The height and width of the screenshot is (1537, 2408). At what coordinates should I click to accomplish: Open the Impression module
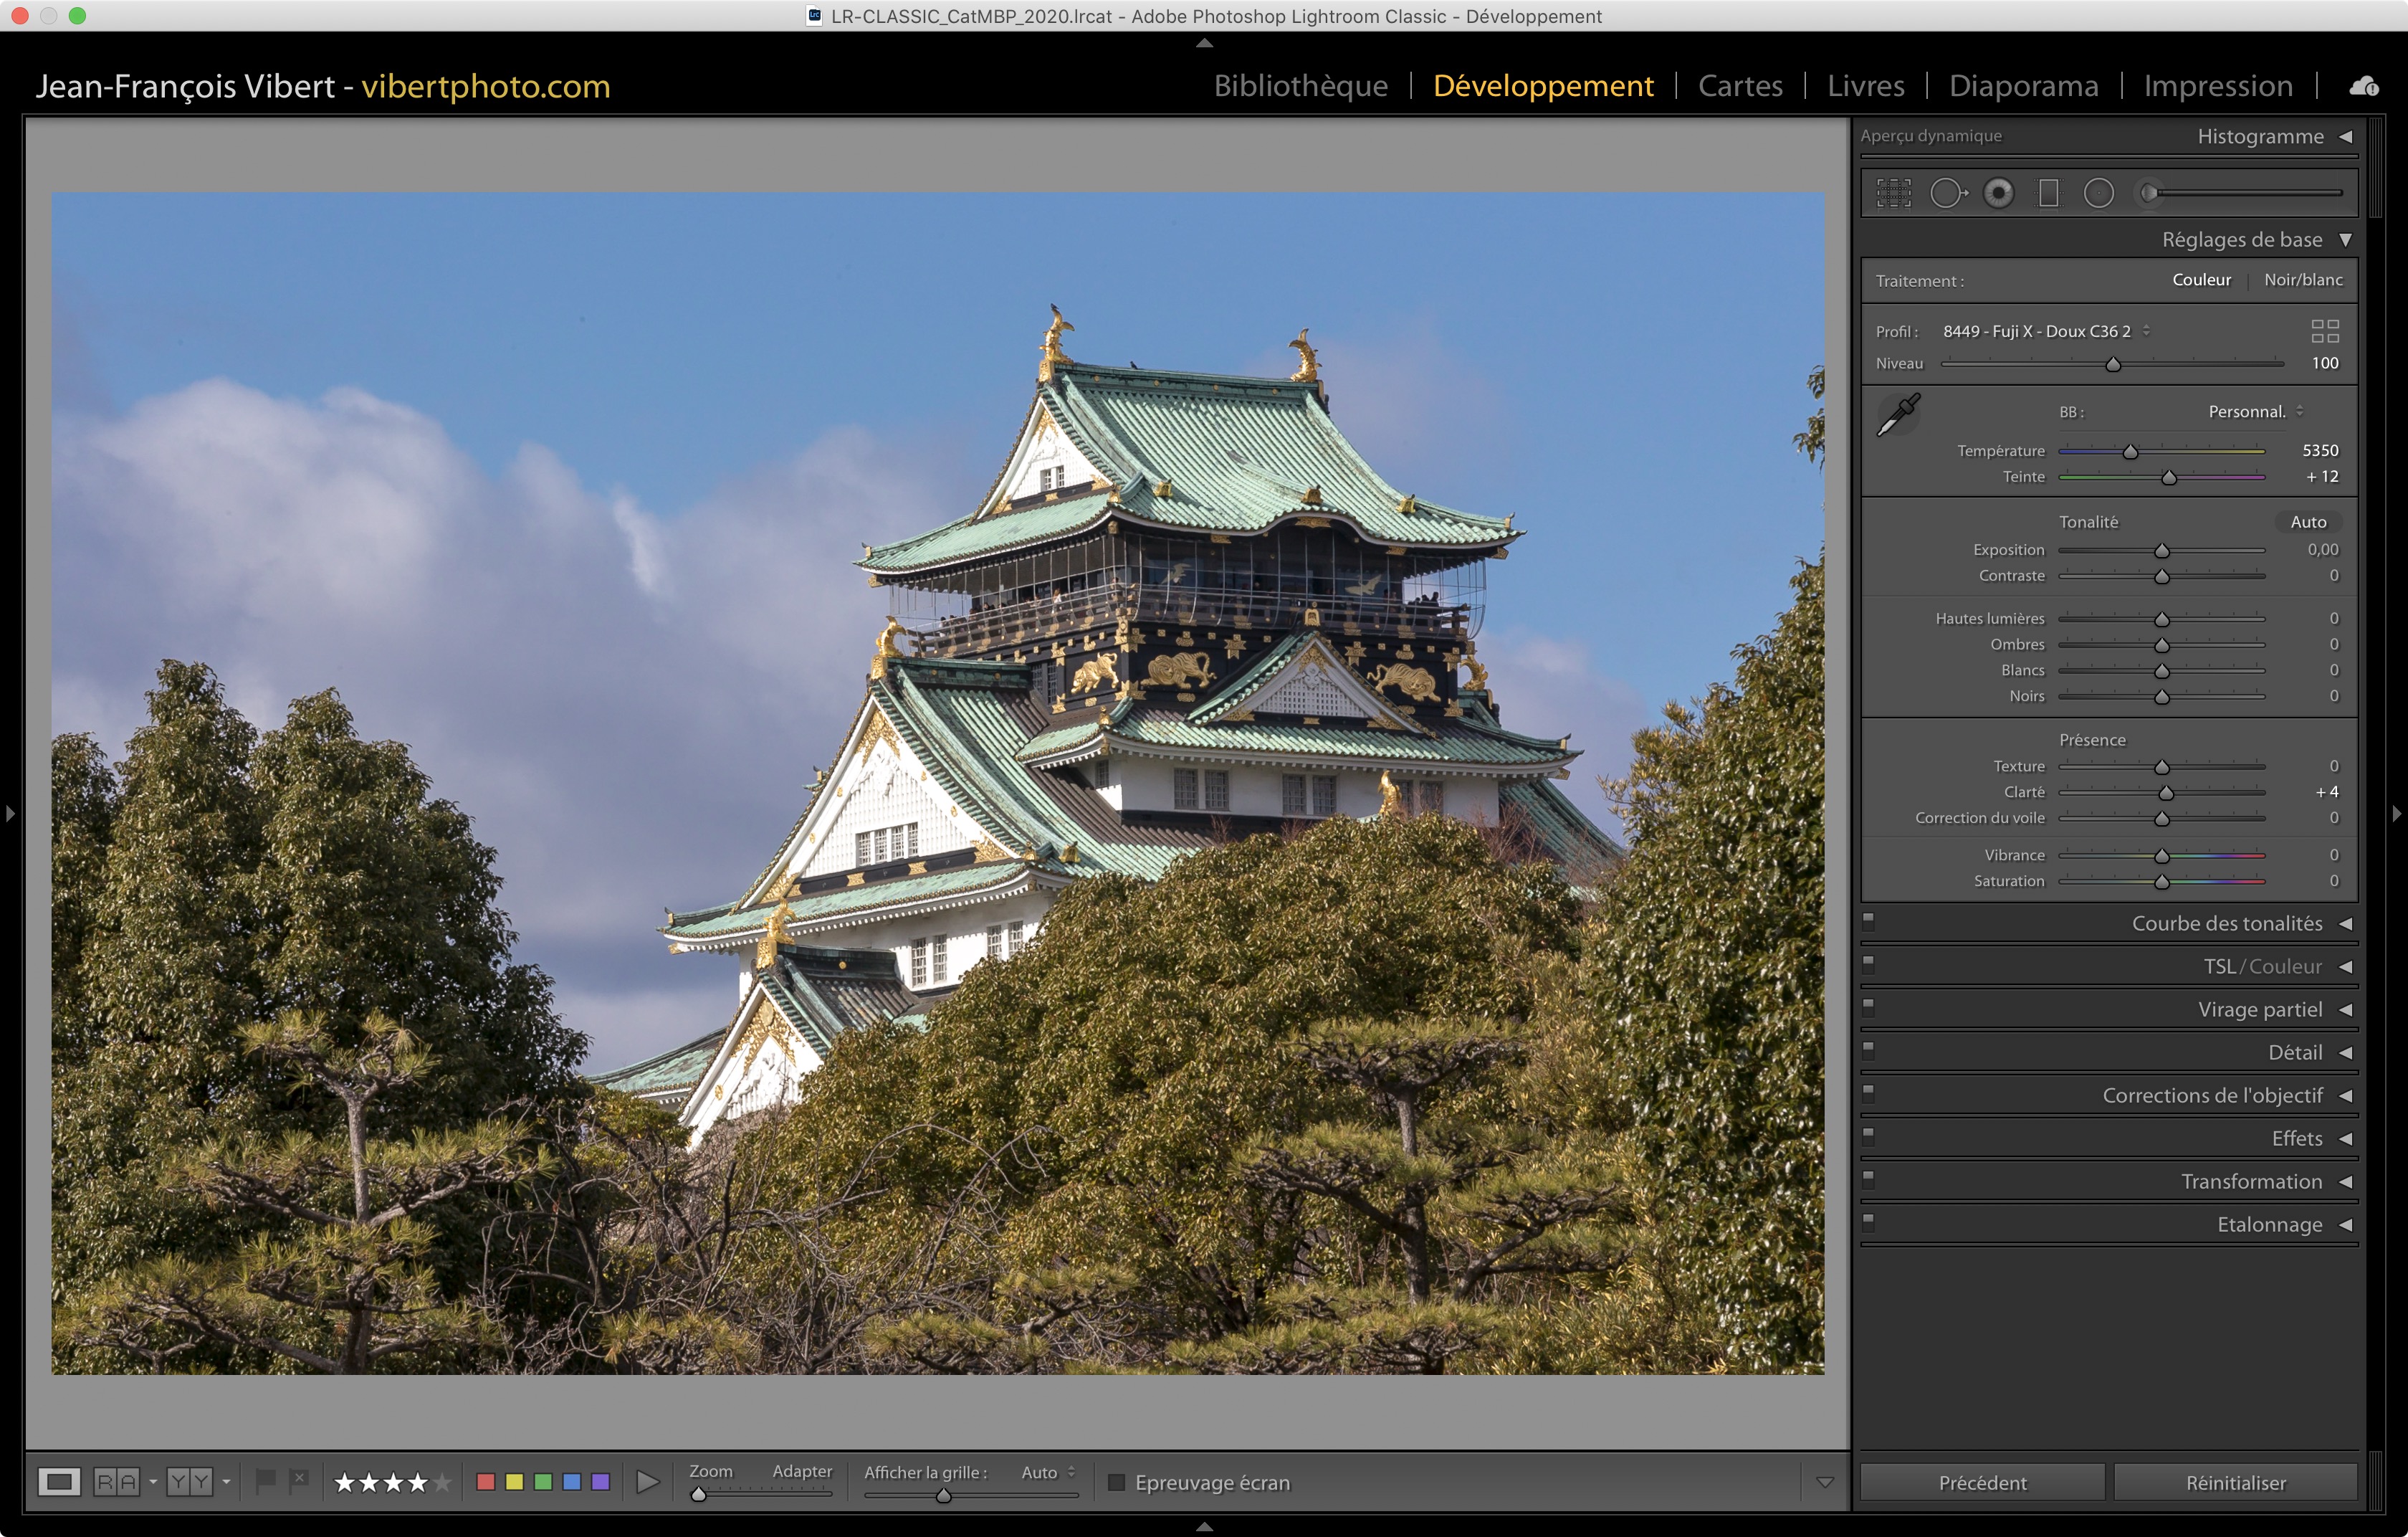[x=2217, y=86]
